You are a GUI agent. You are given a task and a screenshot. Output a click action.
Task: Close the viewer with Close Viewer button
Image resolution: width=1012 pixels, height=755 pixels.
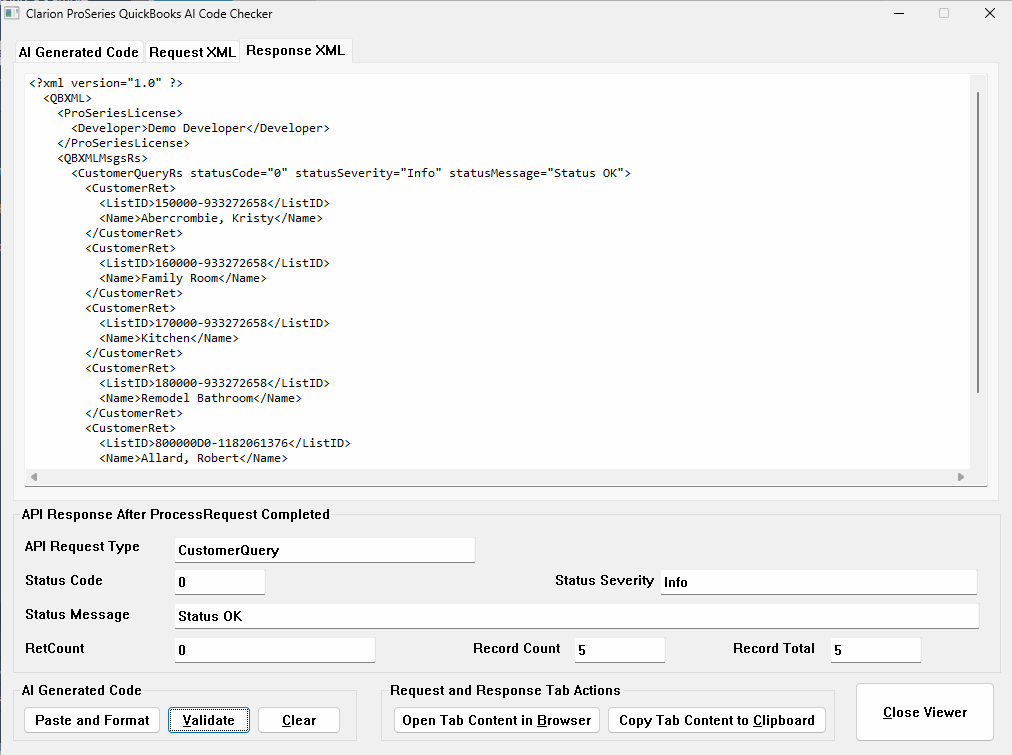click(924, 712)
